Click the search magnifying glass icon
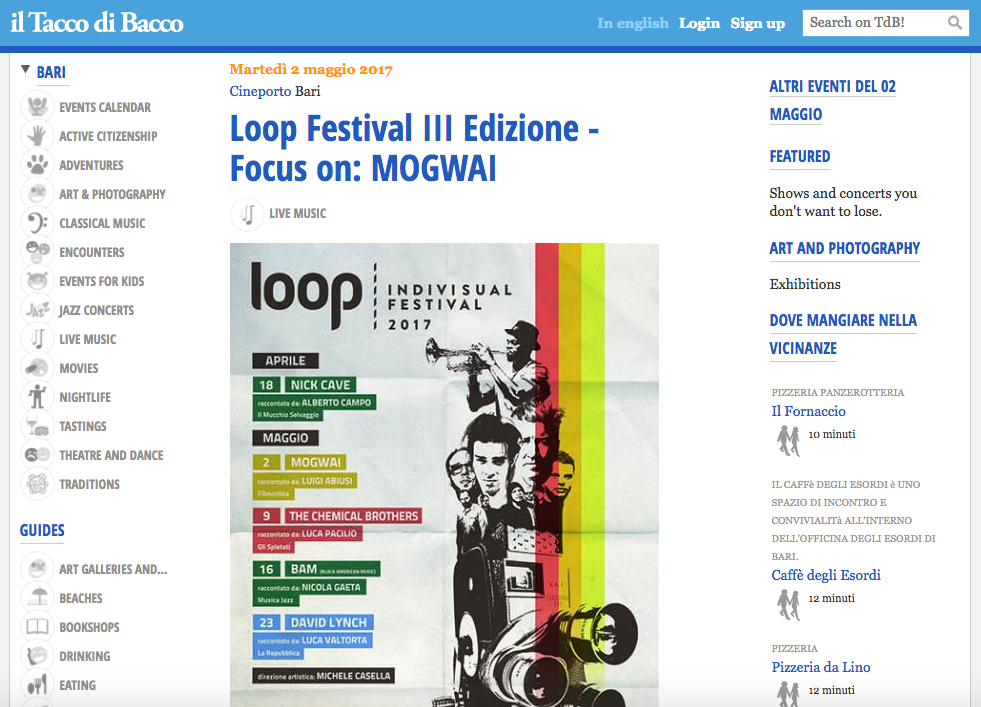The height and width of the screenshot is (707, 981). tap(954, 23)
